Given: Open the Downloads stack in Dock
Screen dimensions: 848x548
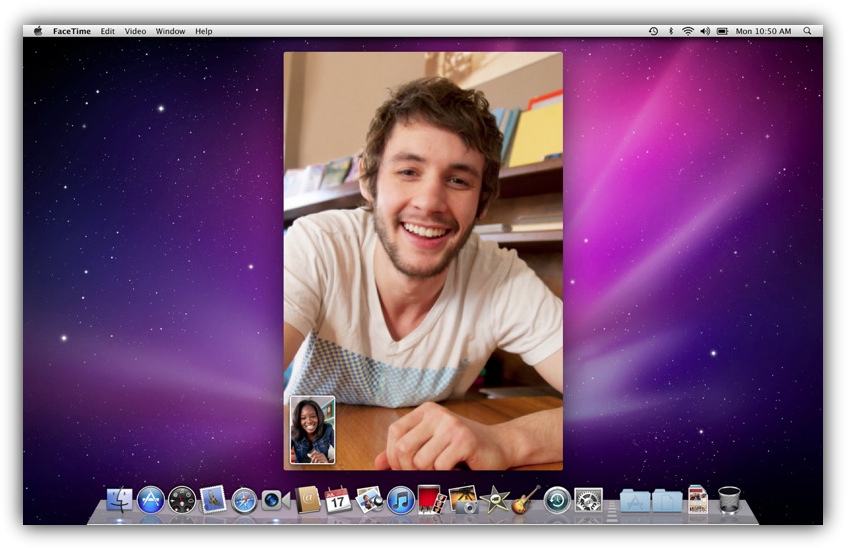Looking at the screenshot, I should tap(698, 499).
